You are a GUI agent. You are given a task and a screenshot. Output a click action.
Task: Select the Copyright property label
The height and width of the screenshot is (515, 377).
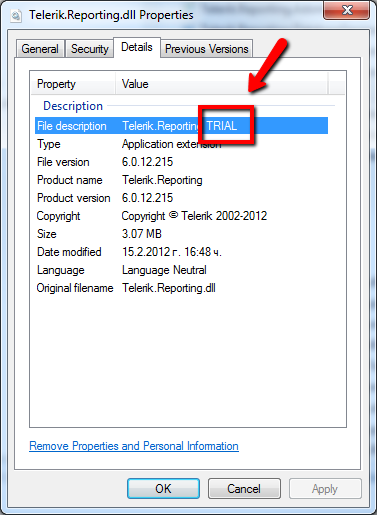58,216
